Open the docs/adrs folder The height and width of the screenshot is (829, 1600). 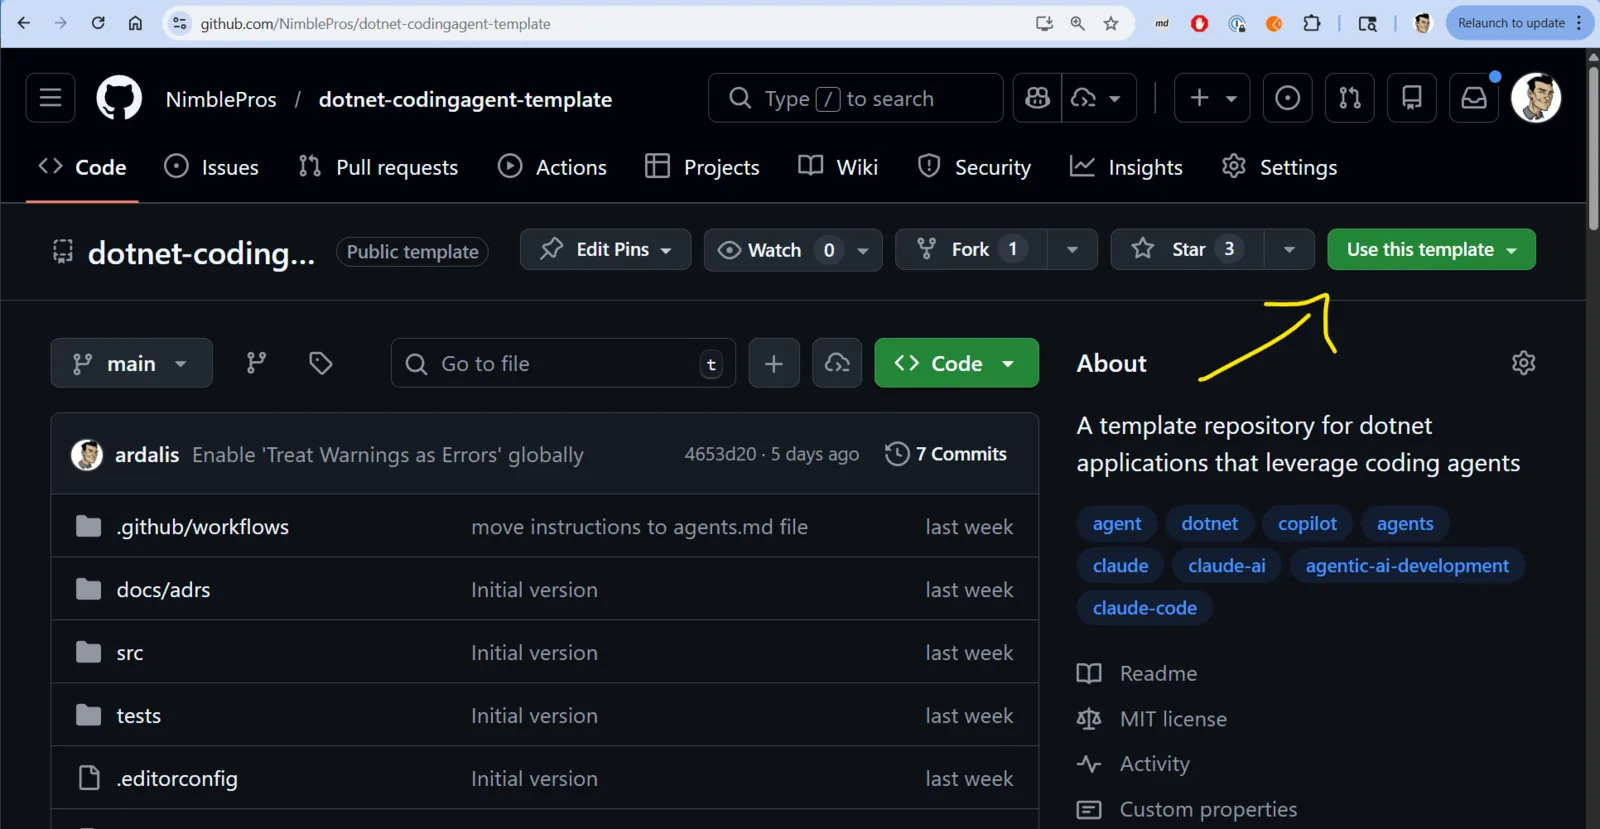point(163,590)
